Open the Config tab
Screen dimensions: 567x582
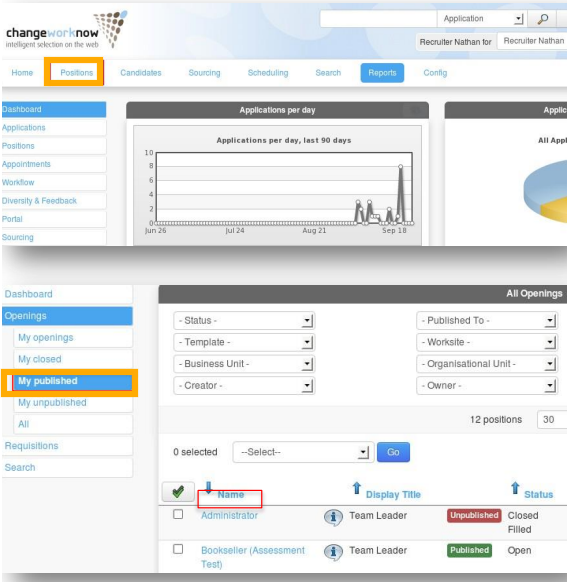[x=435, y=73]
